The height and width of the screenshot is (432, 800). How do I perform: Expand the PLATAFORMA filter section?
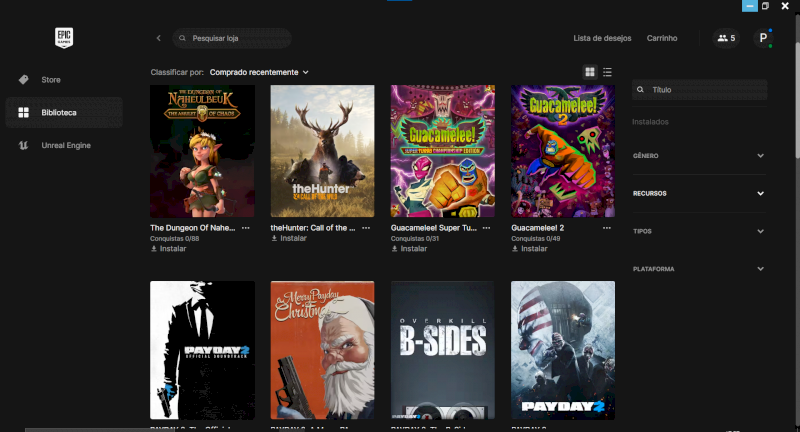click(x=699, y=269)
